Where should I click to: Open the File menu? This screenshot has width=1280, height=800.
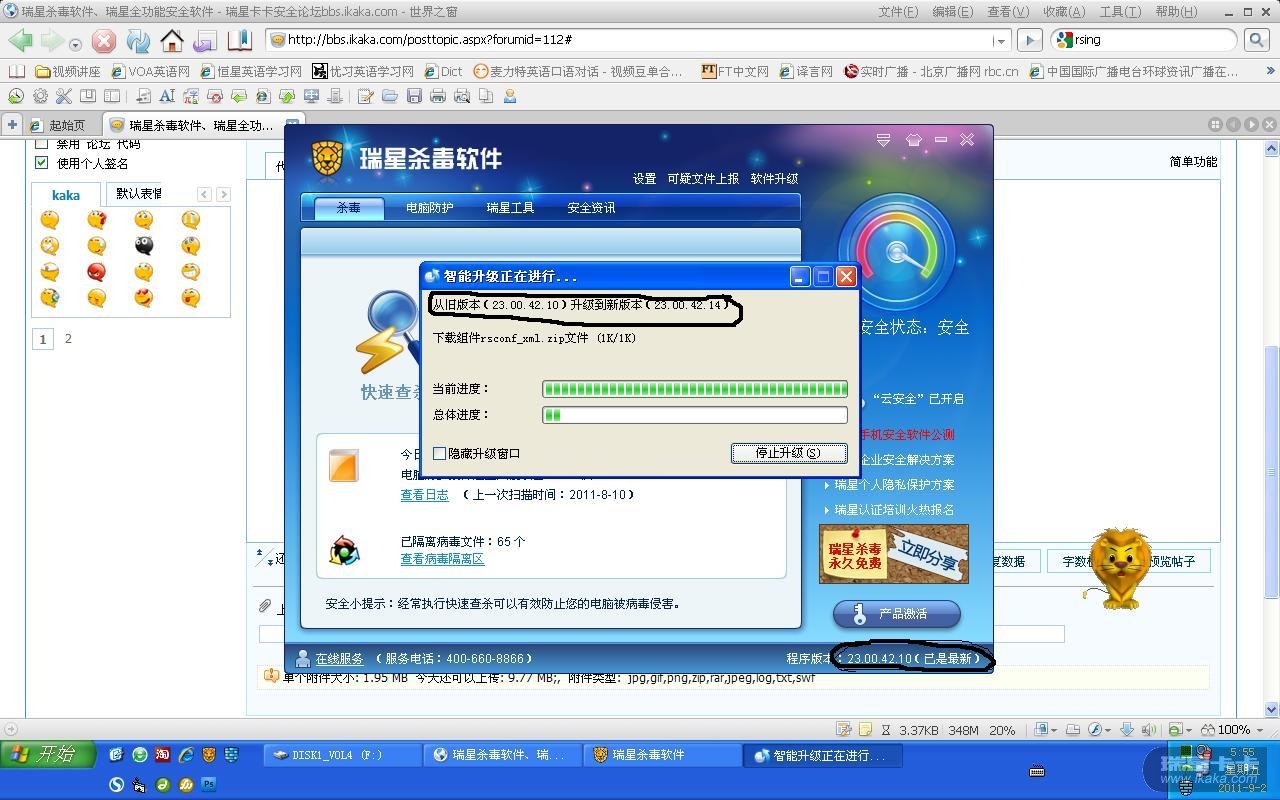tap(898, 12)
